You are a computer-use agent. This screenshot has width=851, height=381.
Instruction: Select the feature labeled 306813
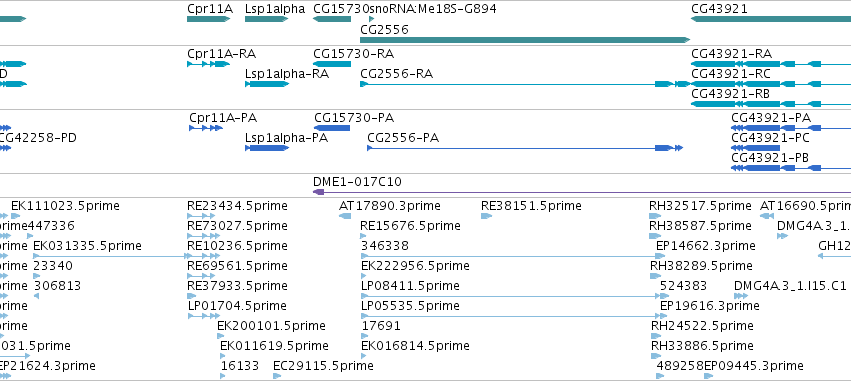click(58, 285)
